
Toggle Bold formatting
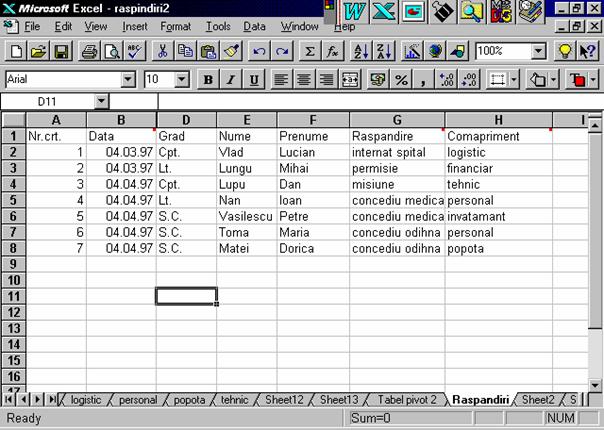pos(209,79)
